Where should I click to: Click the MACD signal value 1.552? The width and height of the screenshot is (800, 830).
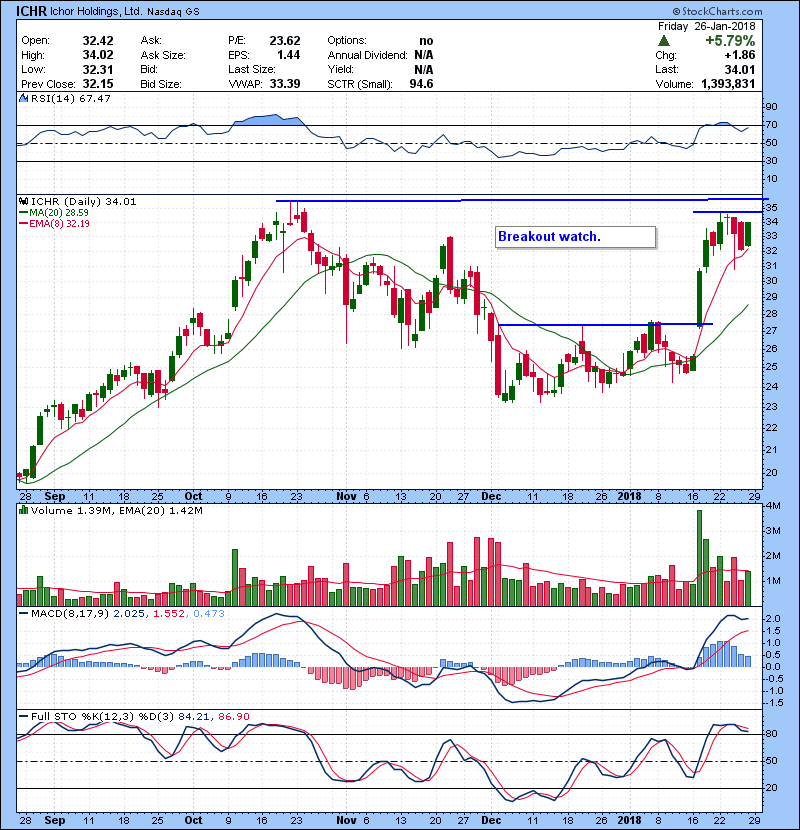(x=169, y=614)
